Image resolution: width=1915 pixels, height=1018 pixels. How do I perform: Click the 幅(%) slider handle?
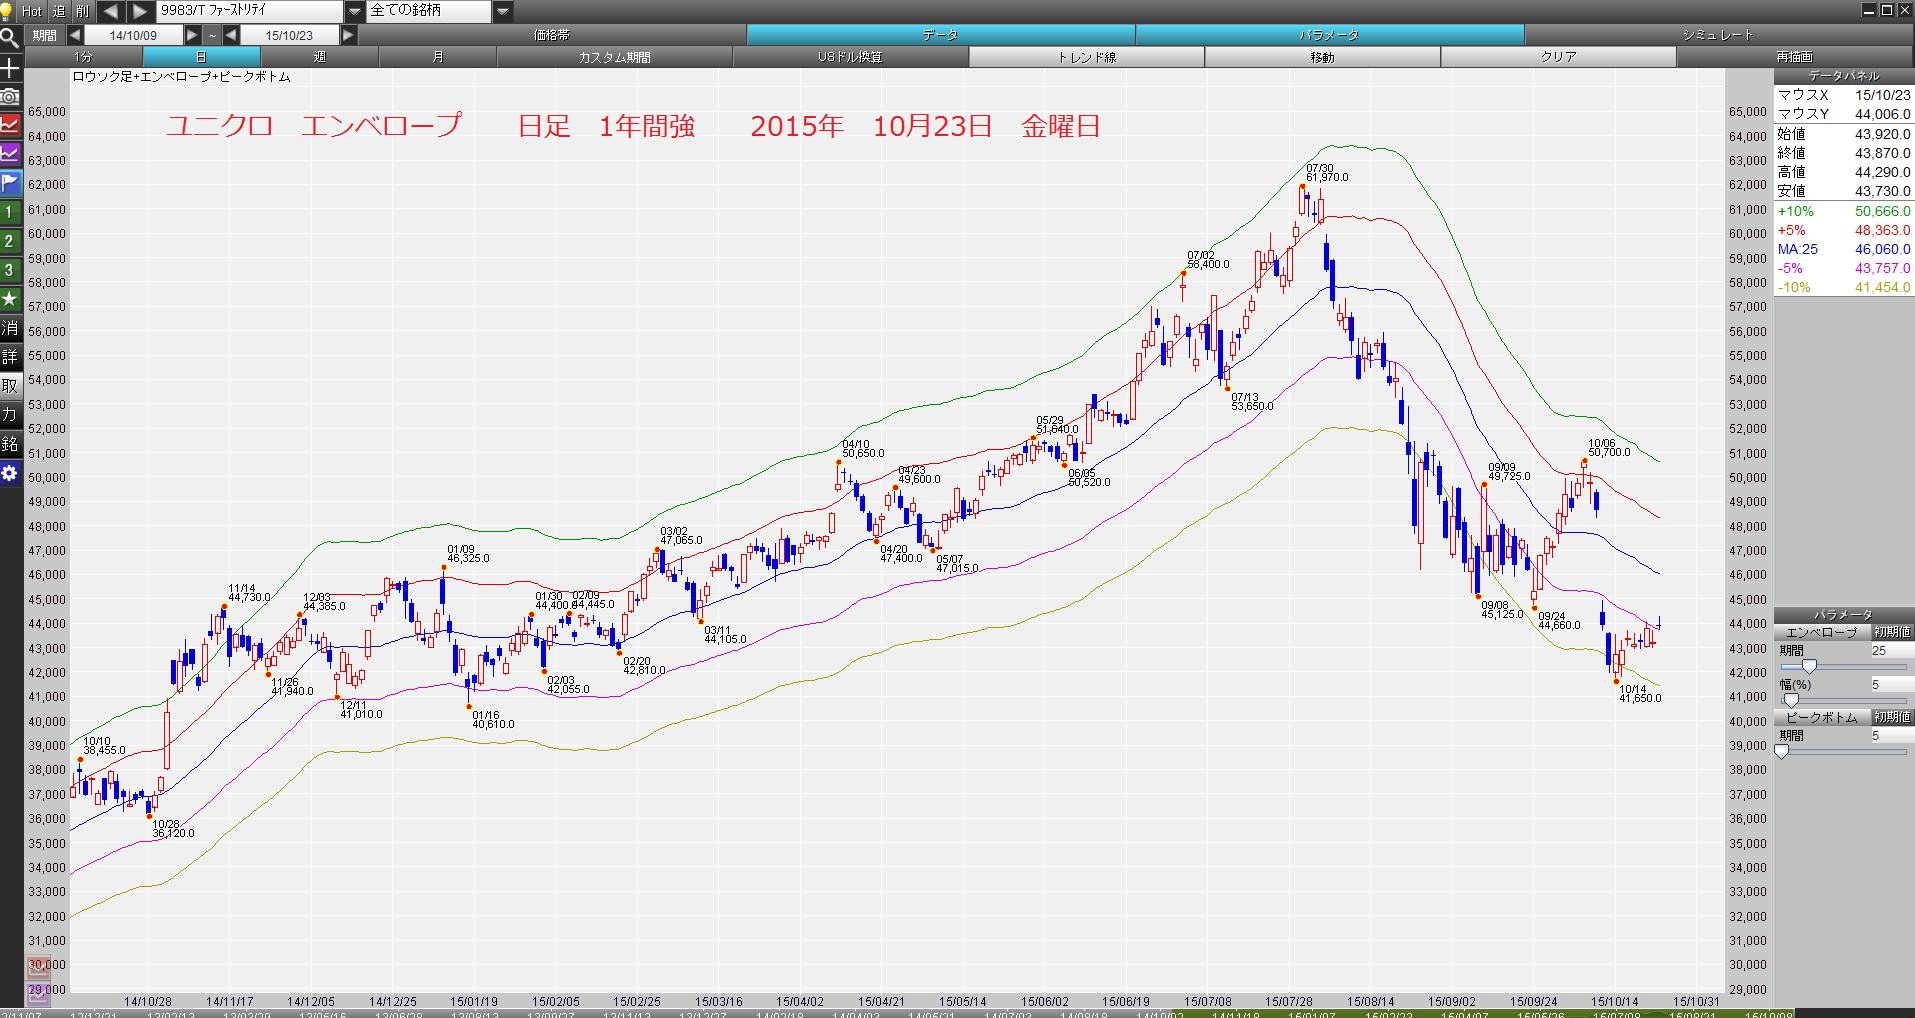pos(1791,700)
